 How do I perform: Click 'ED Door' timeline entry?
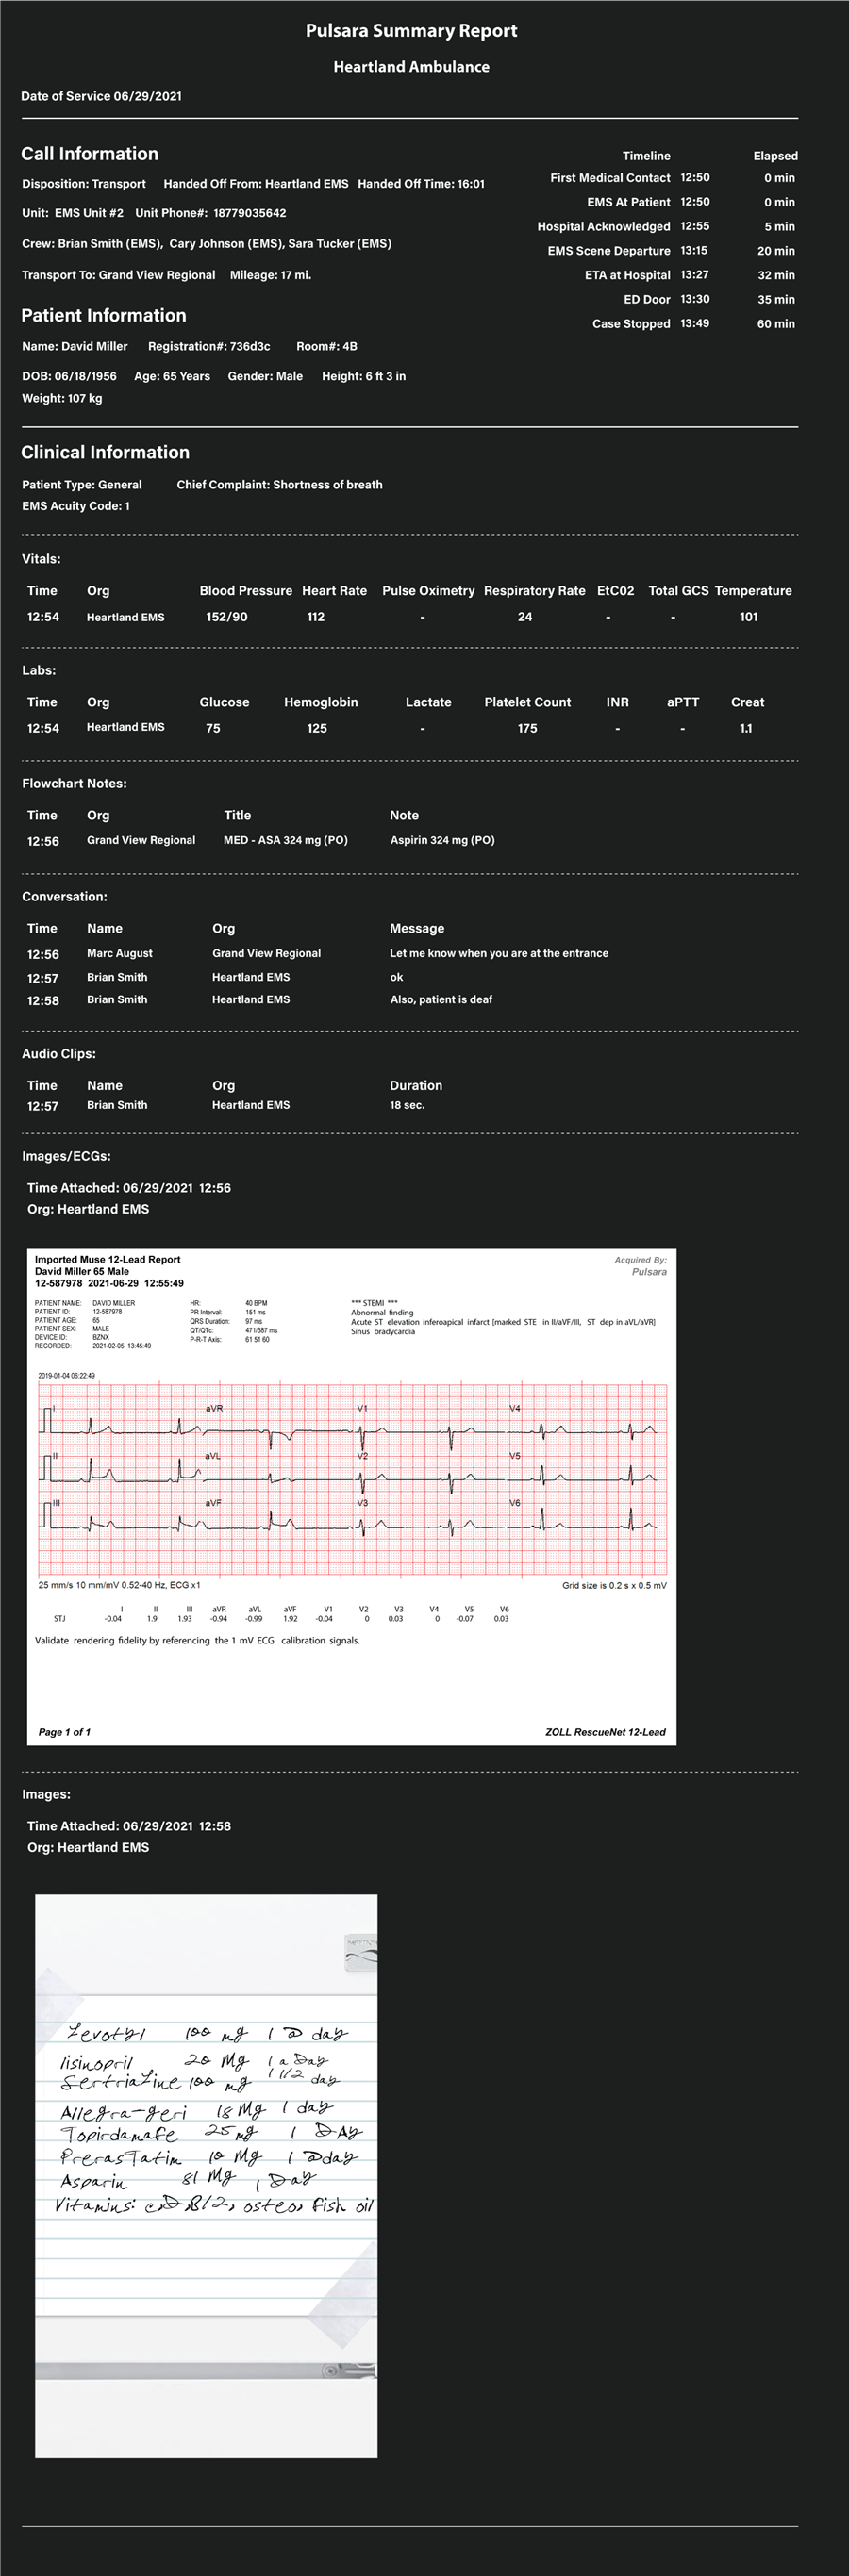(x=647, y=299)
